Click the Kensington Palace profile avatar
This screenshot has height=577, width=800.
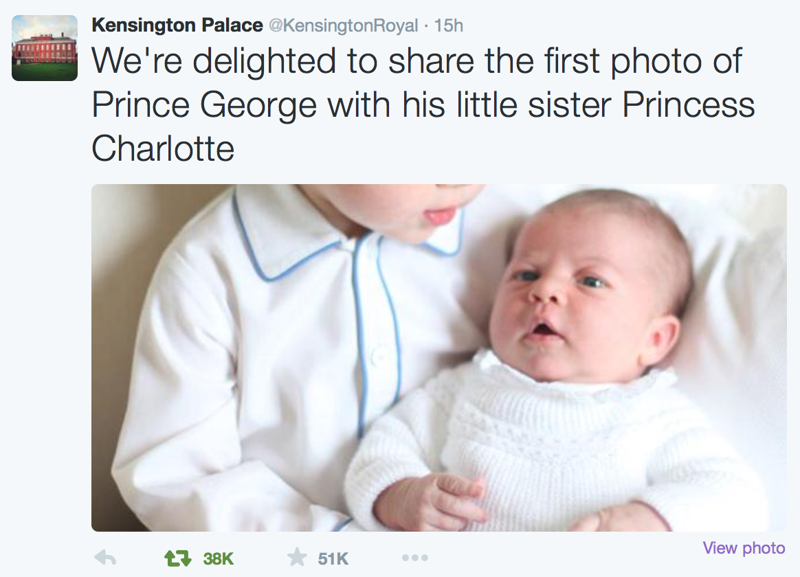click(44, 47)
